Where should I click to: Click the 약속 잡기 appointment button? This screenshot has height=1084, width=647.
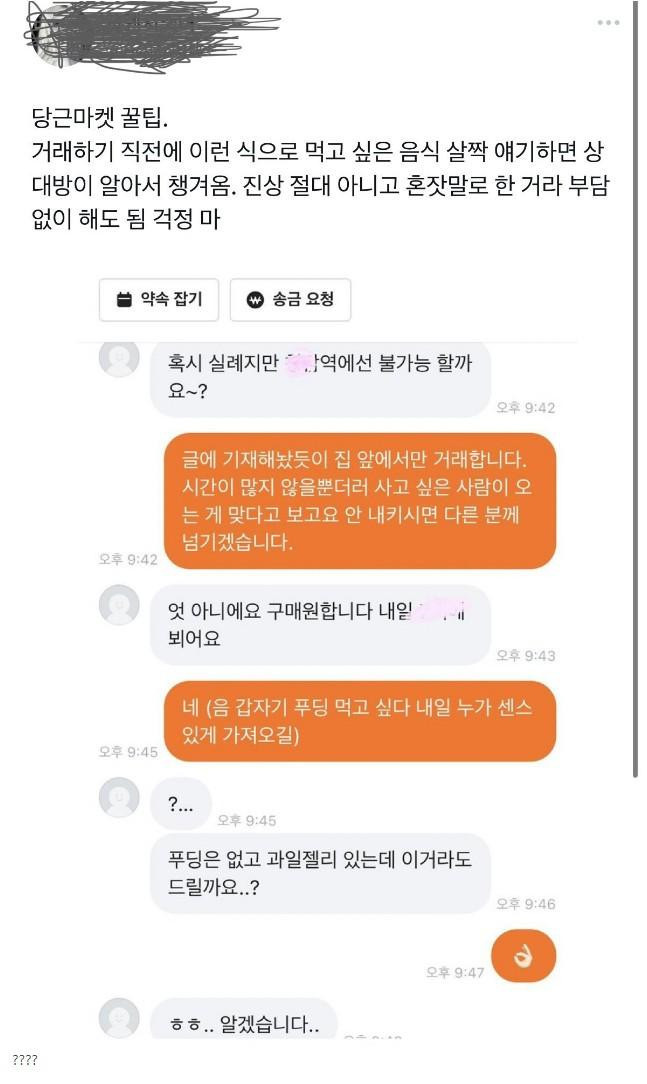[x=159, y=299]
